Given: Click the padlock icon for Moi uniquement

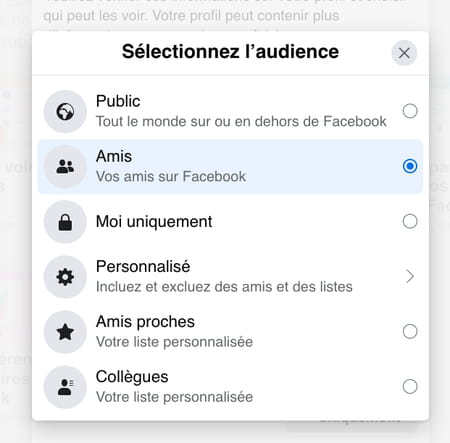Looking at the screenshot, I should pos(65,222).
